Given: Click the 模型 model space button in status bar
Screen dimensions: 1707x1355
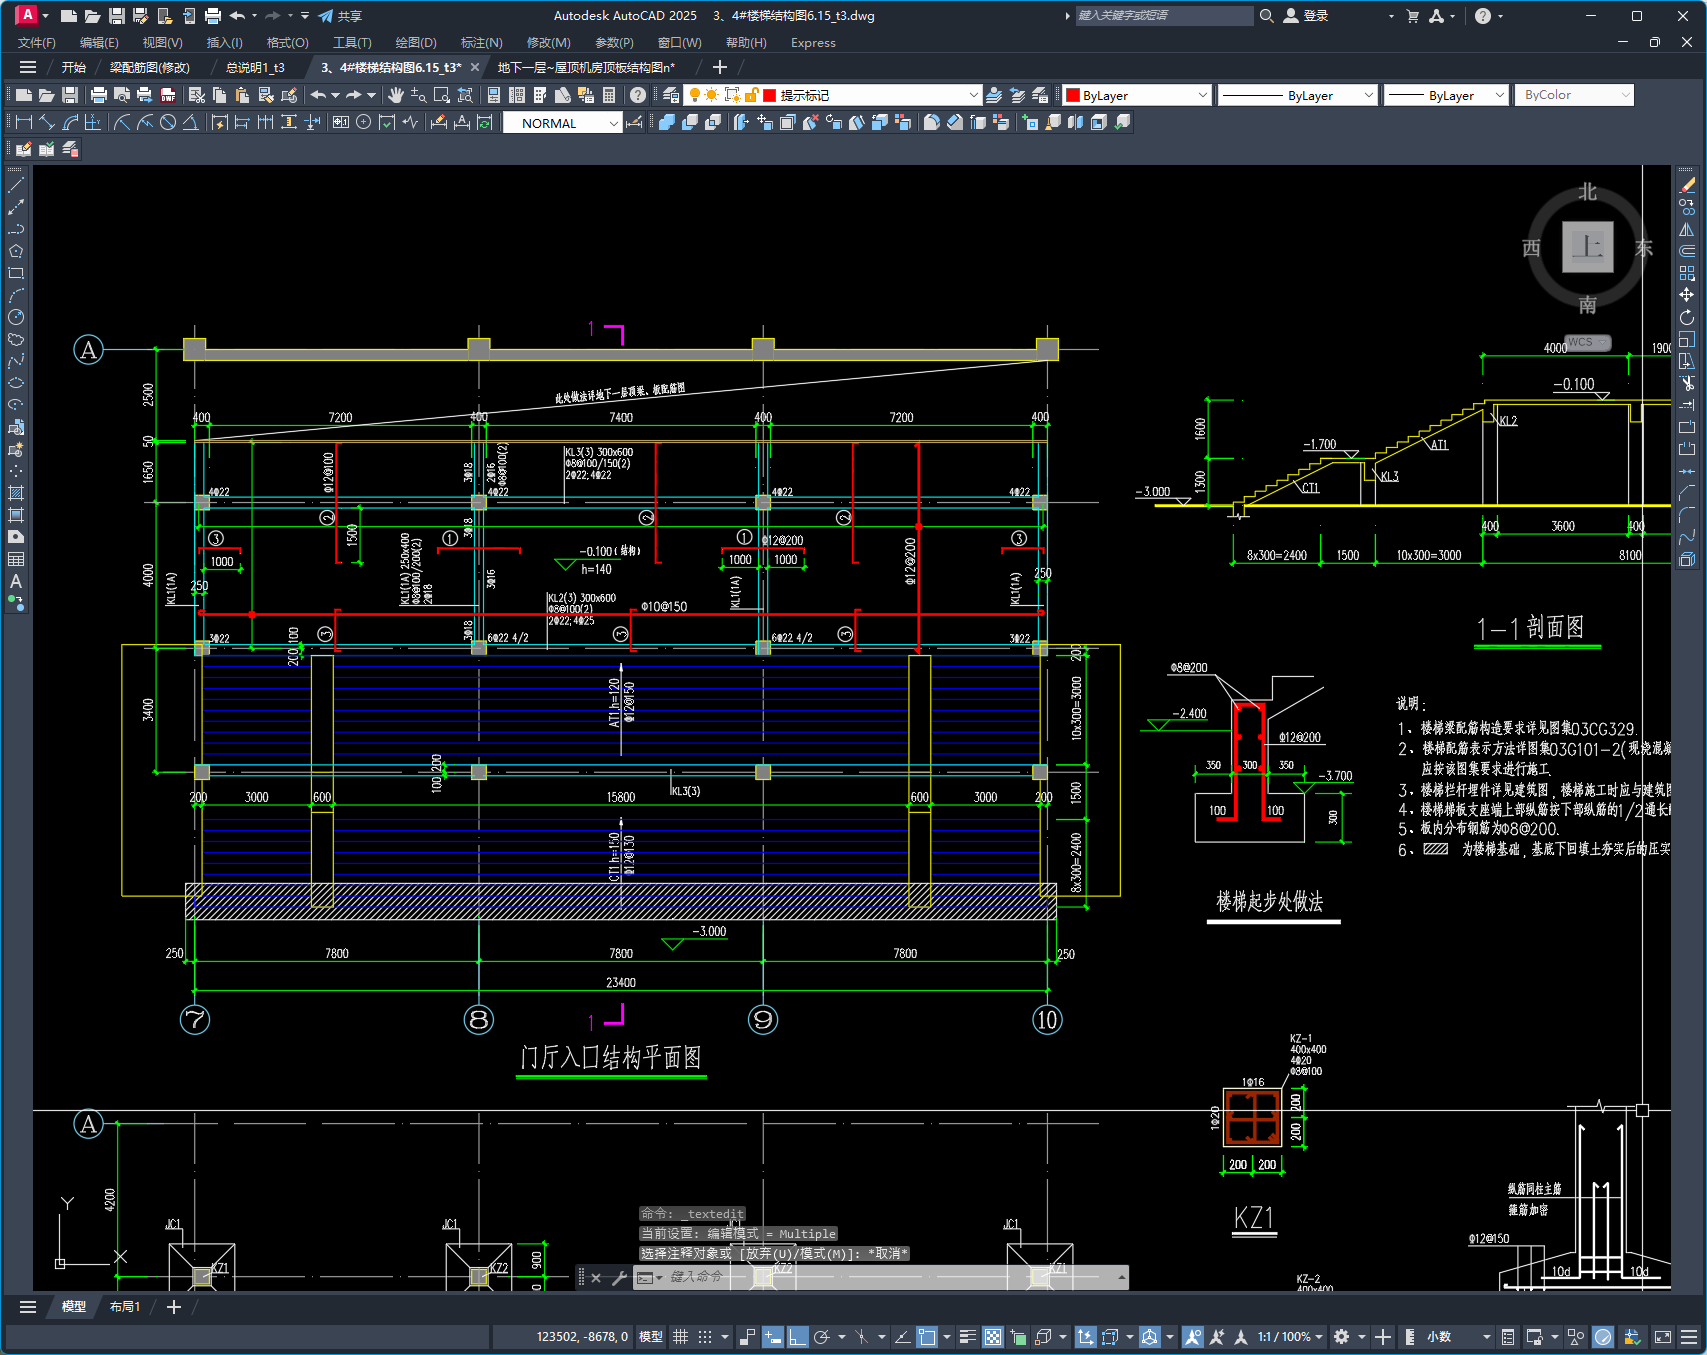Looking at the screenshot, I should 651,1337.
